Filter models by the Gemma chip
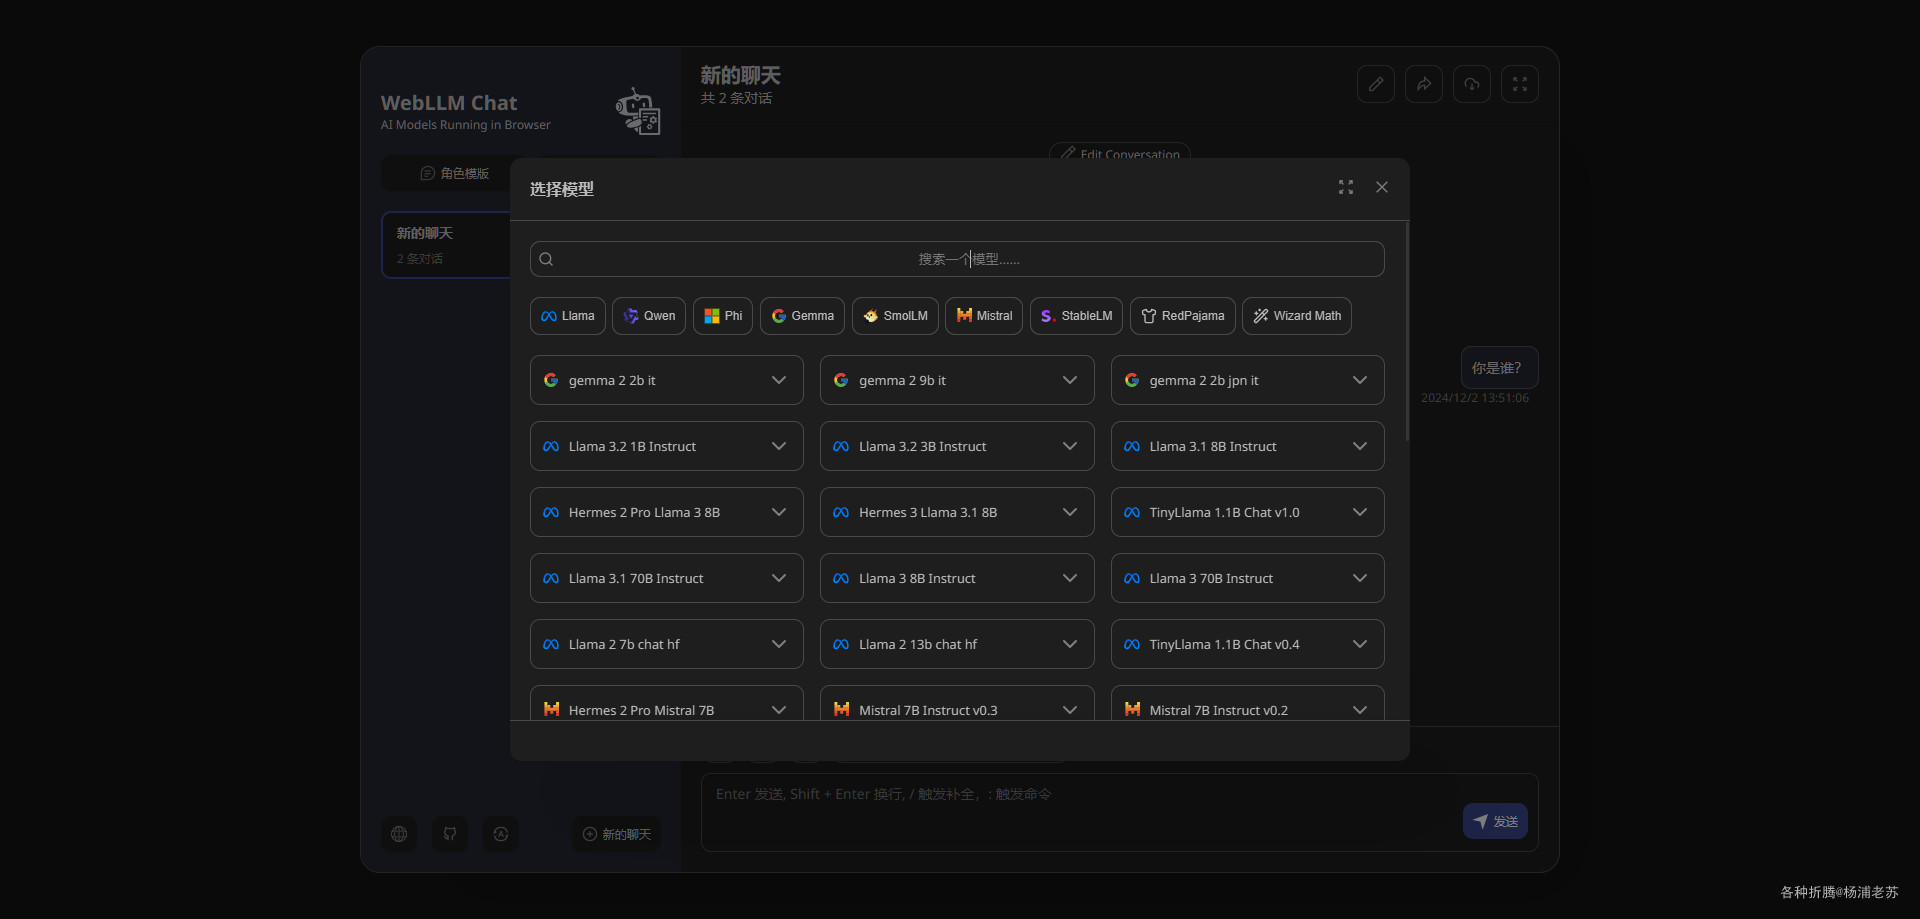Screen dimensions: 1920x919 pos(802,316)
